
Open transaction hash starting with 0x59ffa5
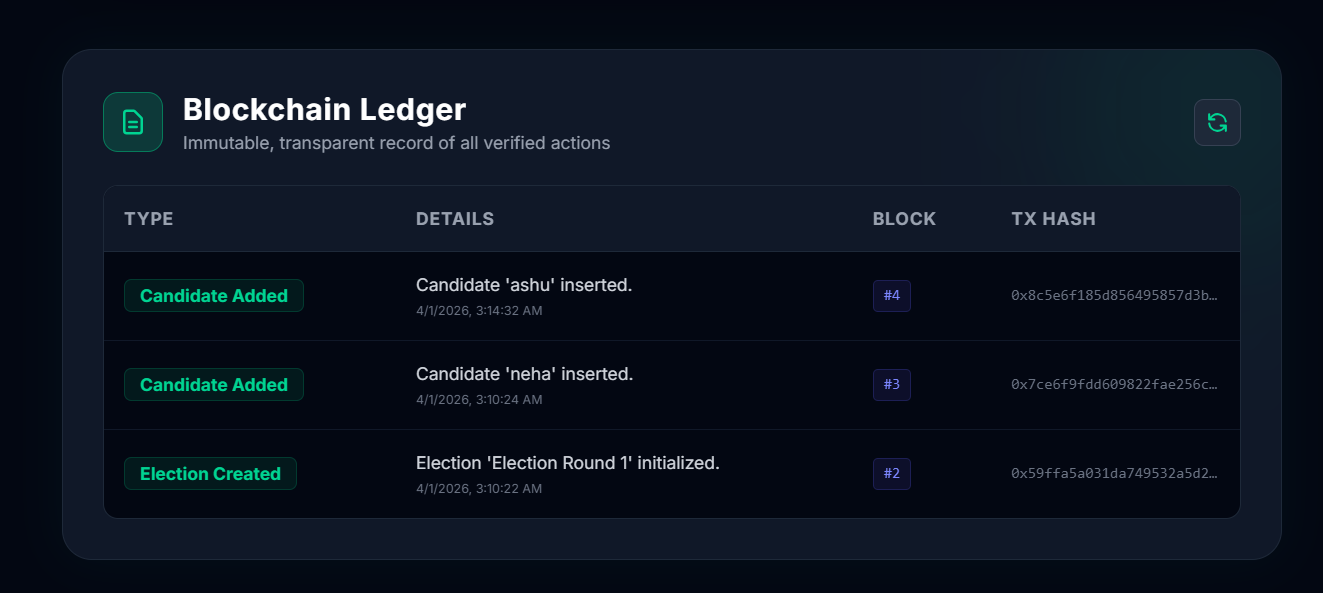click(1114, 474)
